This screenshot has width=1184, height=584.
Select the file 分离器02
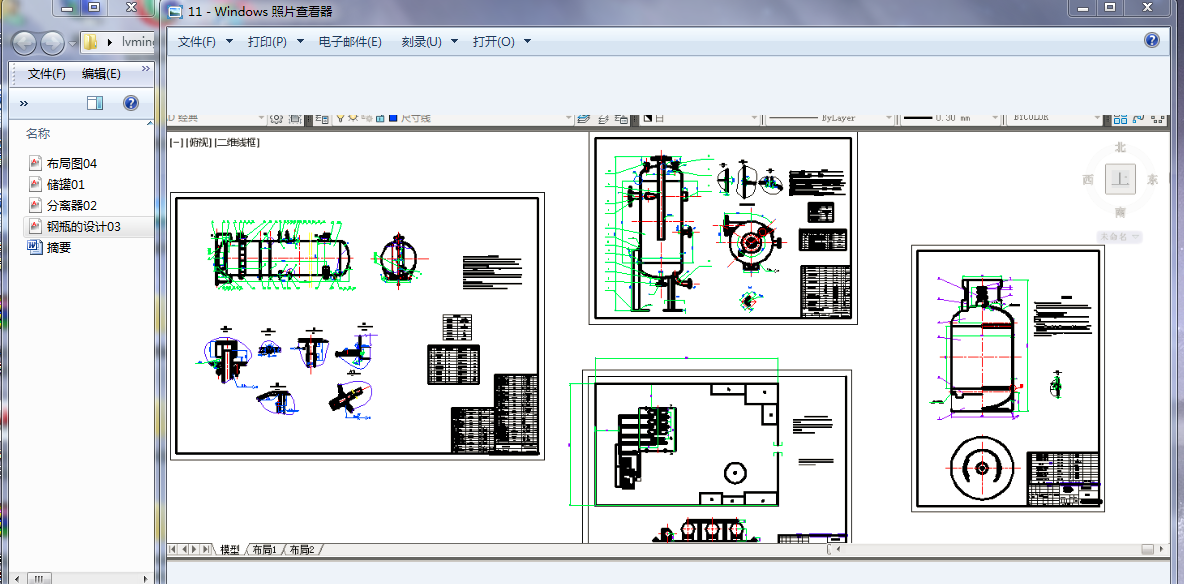point(72,205)
